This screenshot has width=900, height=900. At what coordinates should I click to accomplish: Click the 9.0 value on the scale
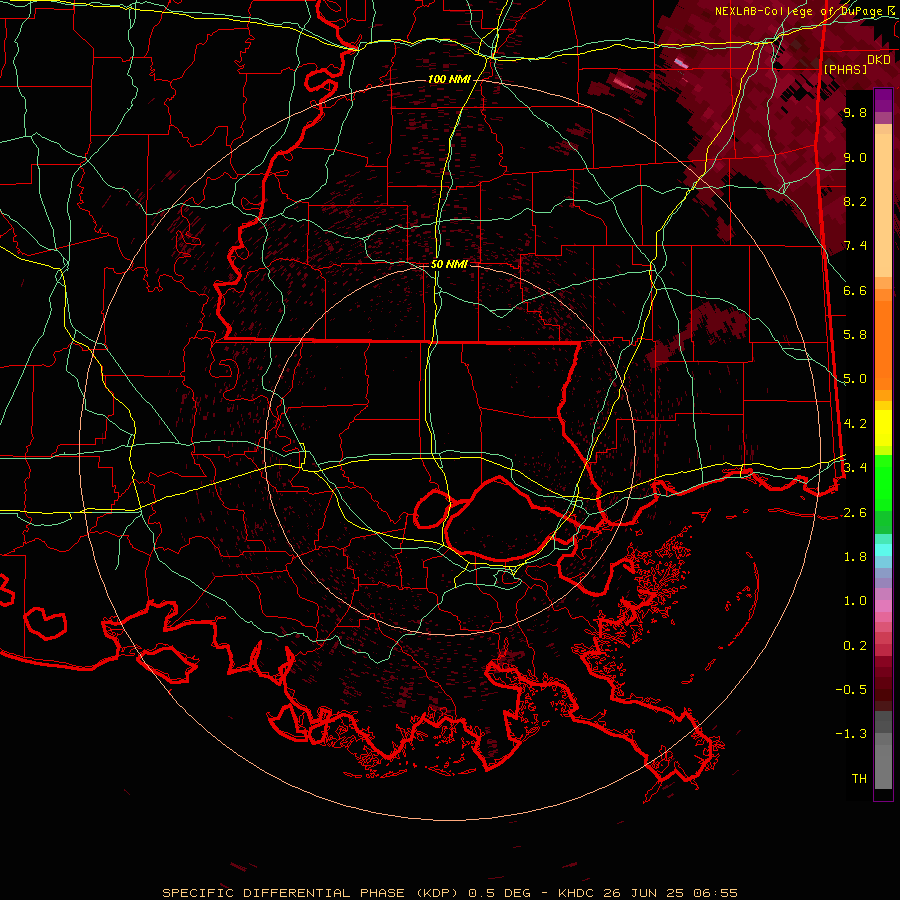(x=855, y=157)
